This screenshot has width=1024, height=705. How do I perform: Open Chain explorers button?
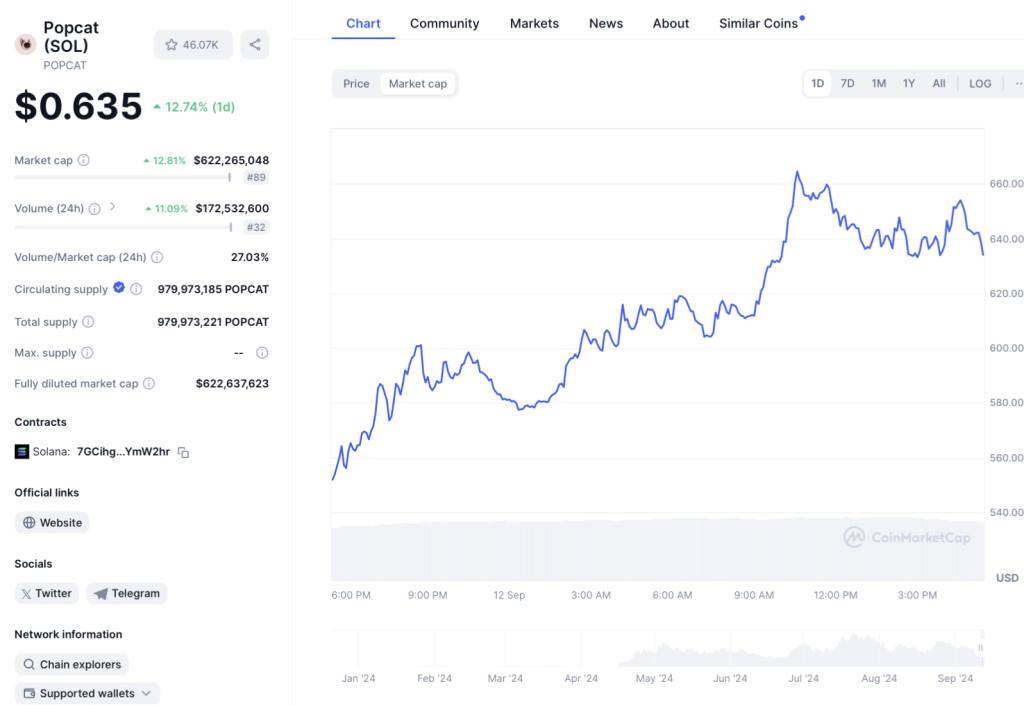tap(72, 665)
